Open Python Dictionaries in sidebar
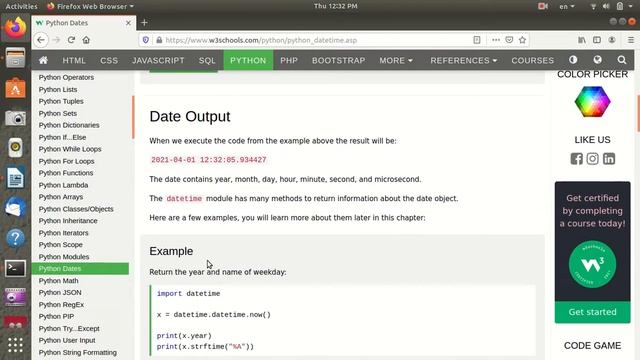Screen dimensions: 640x360 point(69,125)
